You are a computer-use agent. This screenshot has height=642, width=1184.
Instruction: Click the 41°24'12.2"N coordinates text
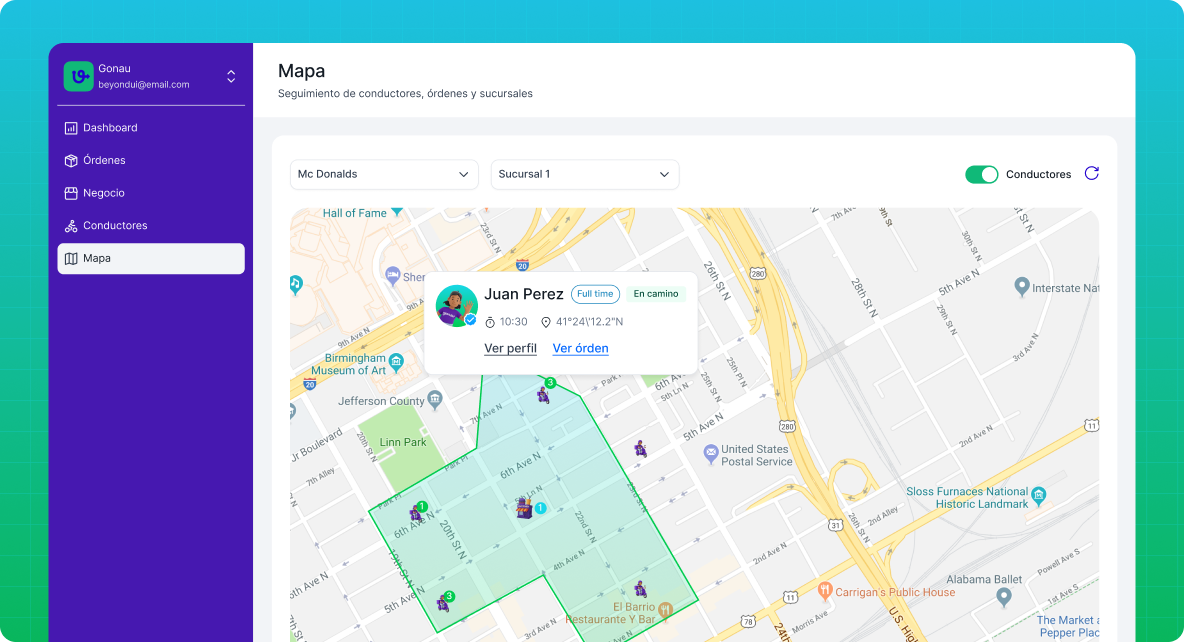pos(590,323)
